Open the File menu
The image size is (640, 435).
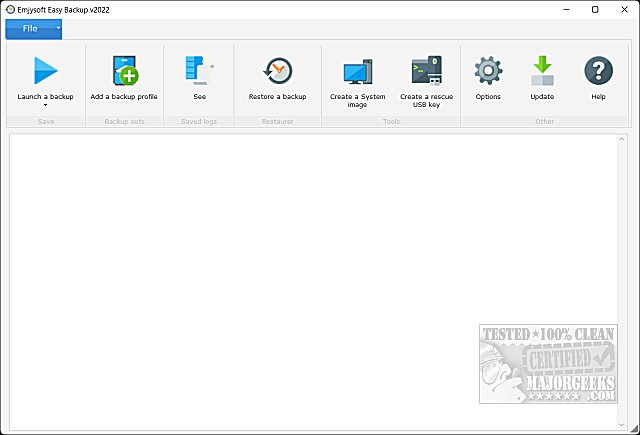click(30, 29)
